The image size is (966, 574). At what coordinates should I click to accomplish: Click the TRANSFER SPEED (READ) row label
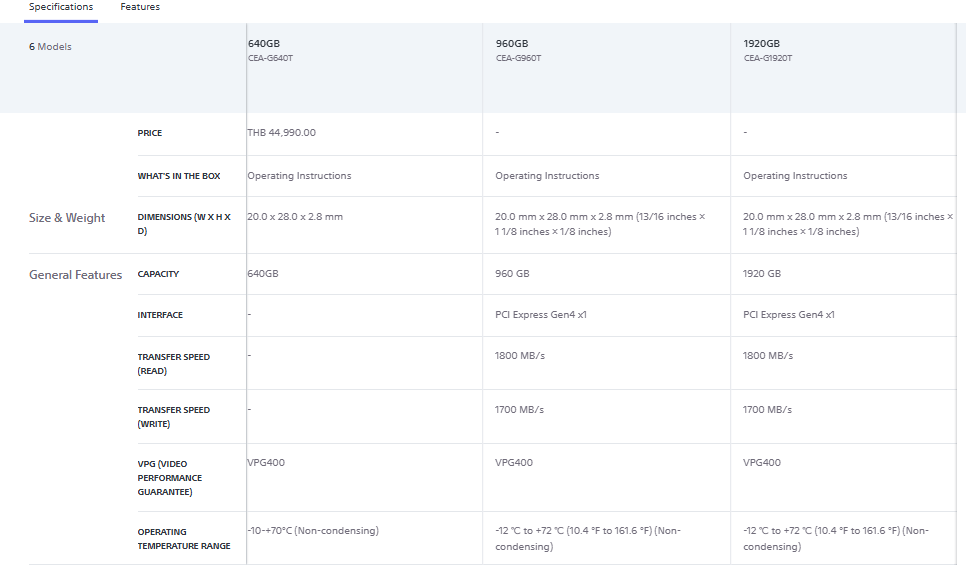tap(174, 364)
